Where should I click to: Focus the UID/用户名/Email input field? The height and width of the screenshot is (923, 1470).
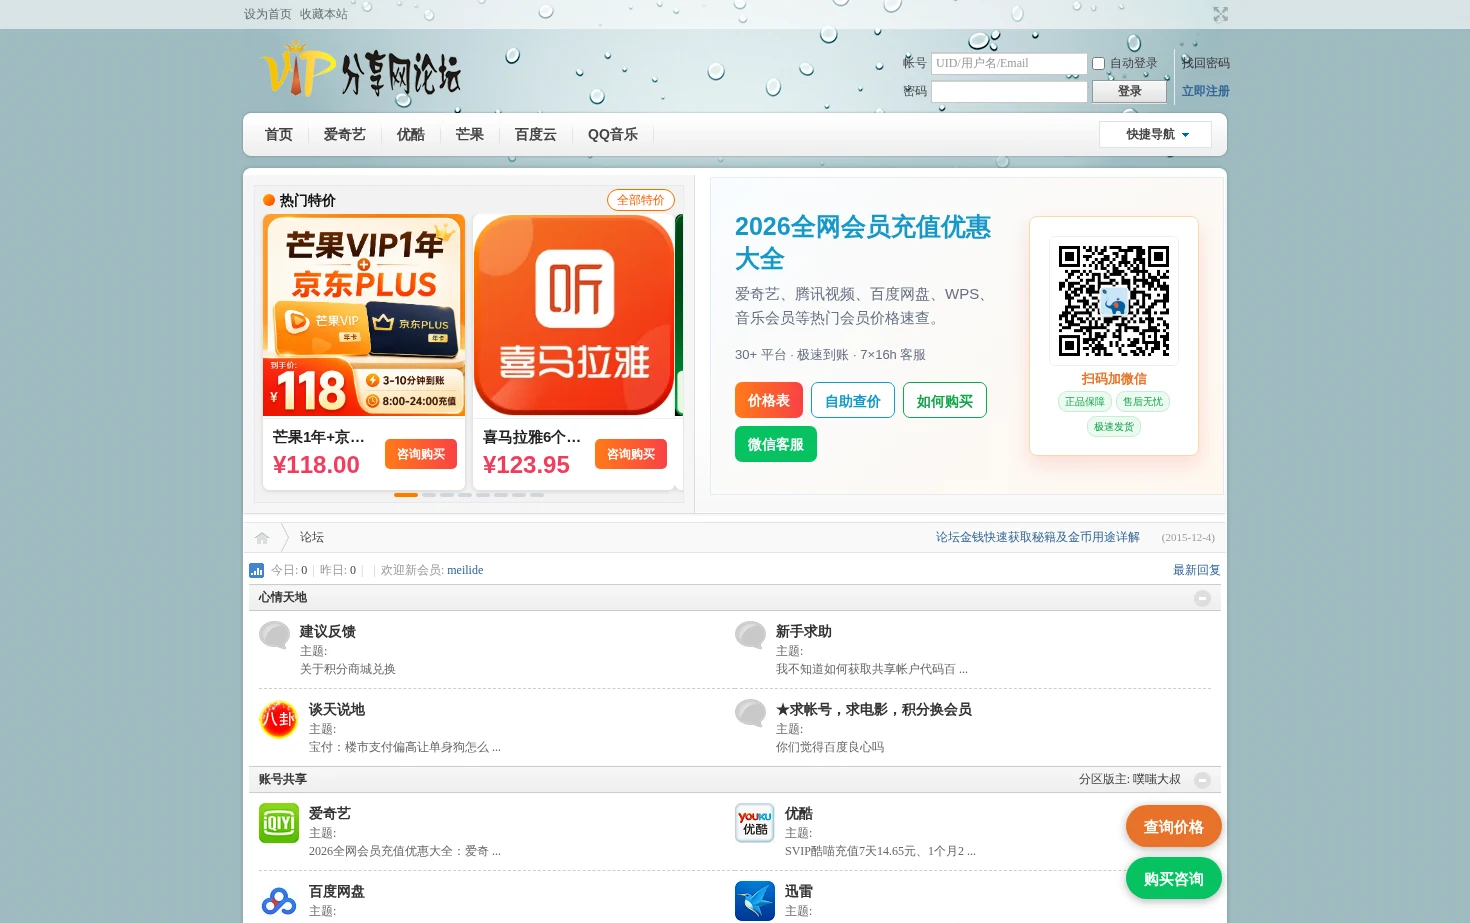pos(1009,63)
